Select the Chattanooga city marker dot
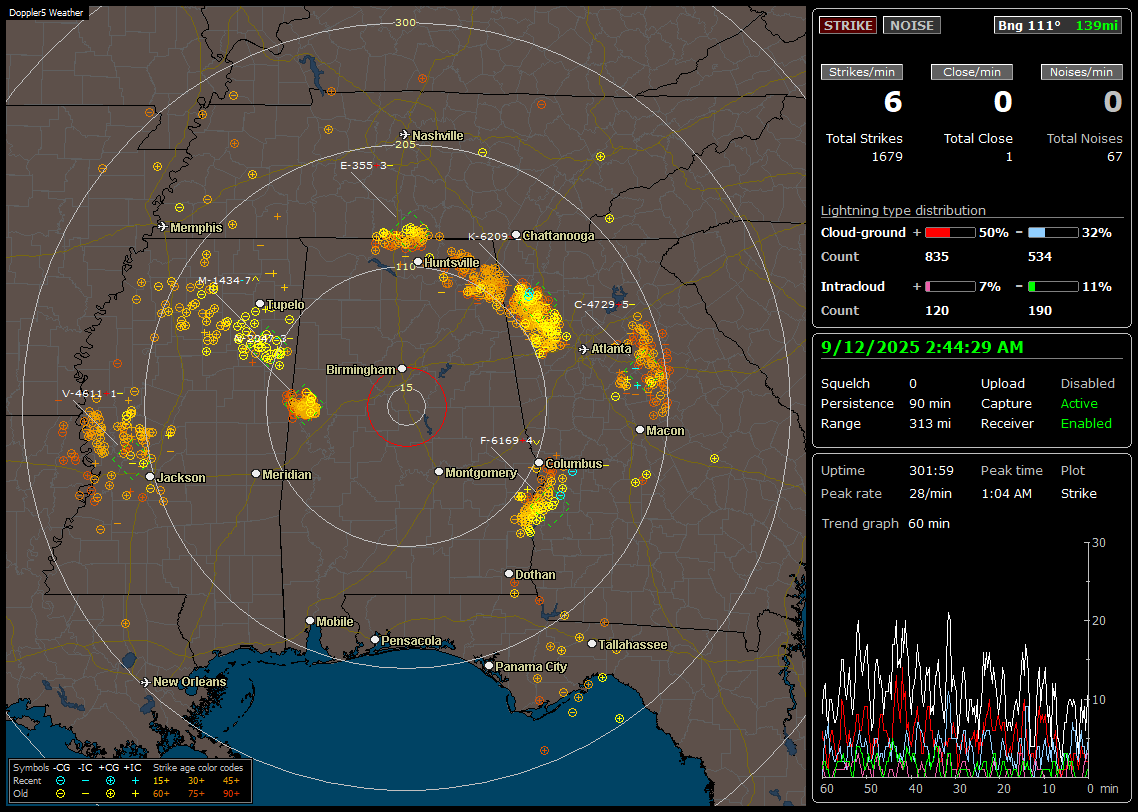The width and height of the screenshot is (1138, 812). [516, 235]
